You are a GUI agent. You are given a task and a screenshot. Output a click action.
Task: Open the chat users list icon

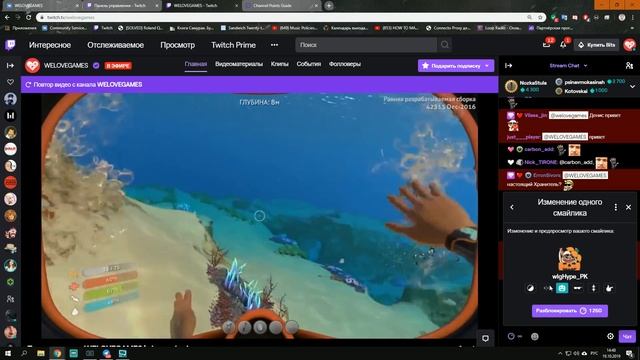(629, 65)
